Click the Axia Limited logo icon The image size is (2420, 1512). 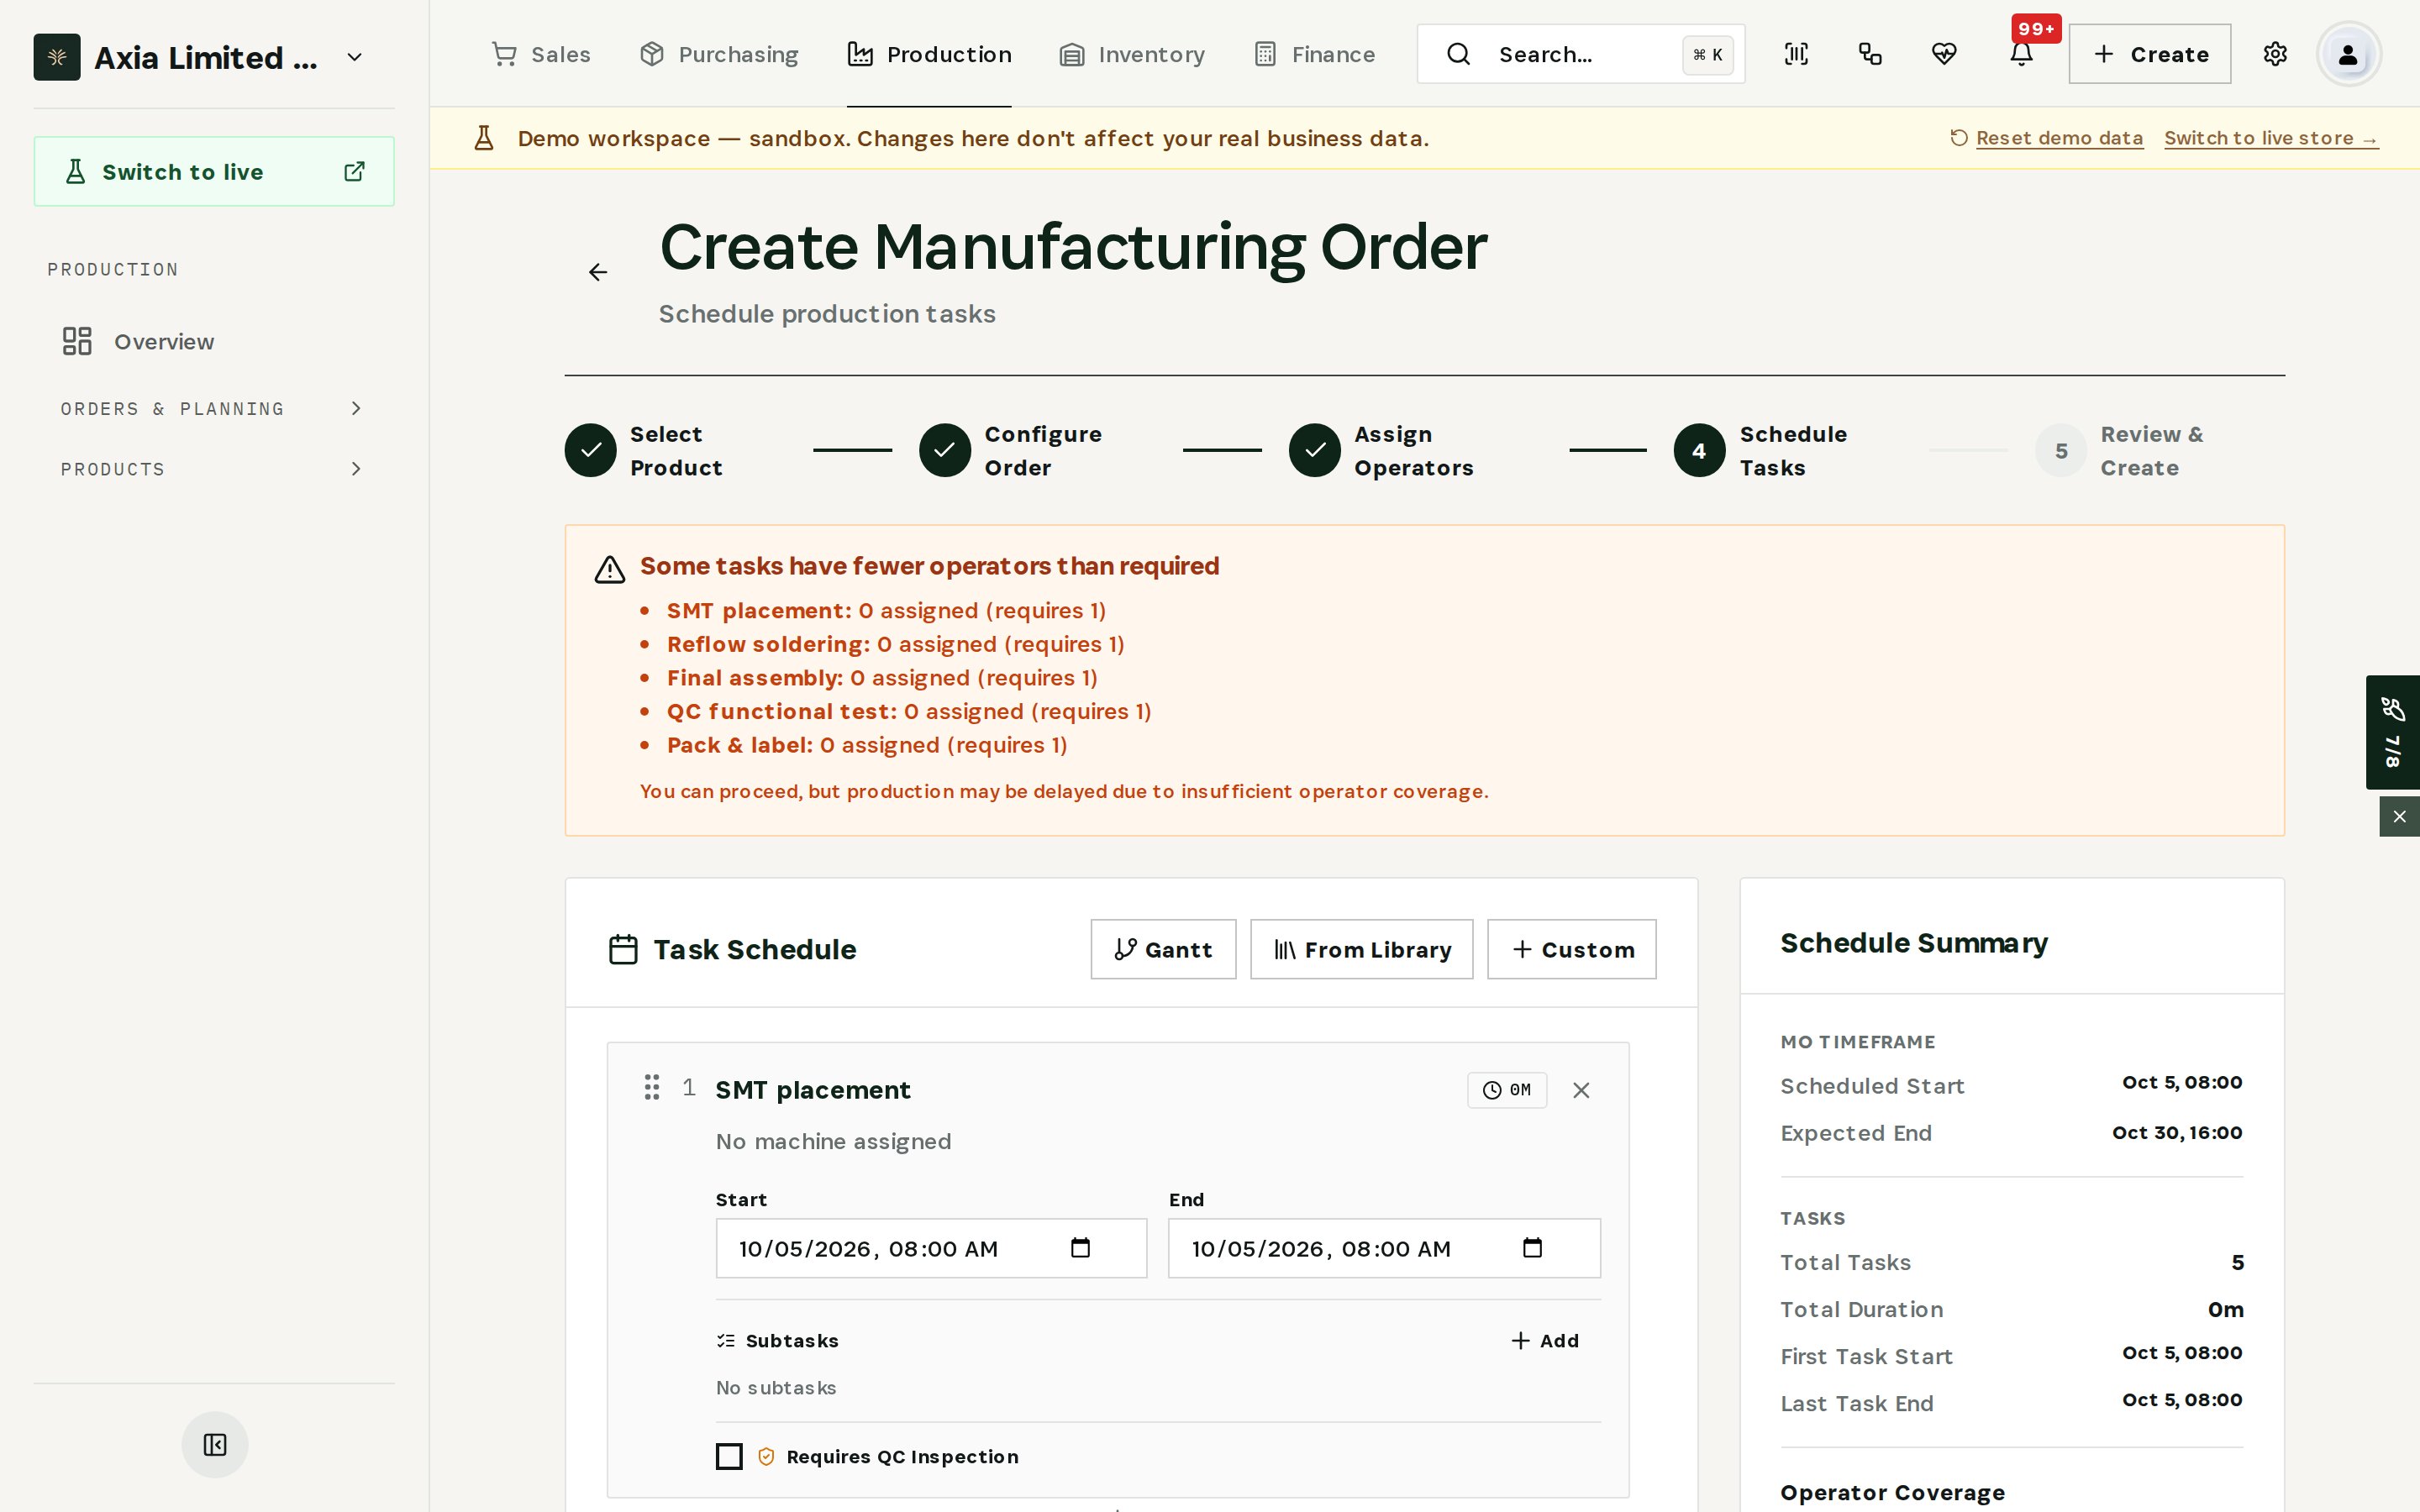[57, 57]
